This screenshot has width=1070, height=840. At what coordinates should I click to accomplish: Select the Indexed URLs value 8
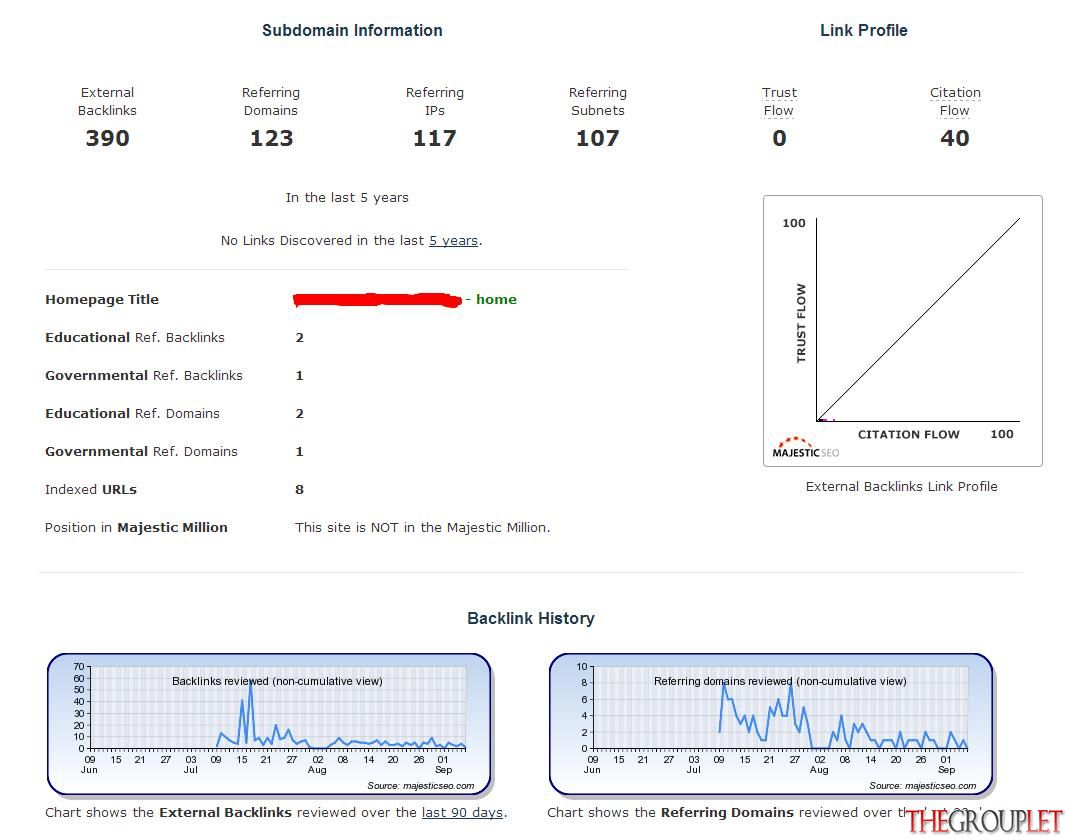[x=299, y=490]
